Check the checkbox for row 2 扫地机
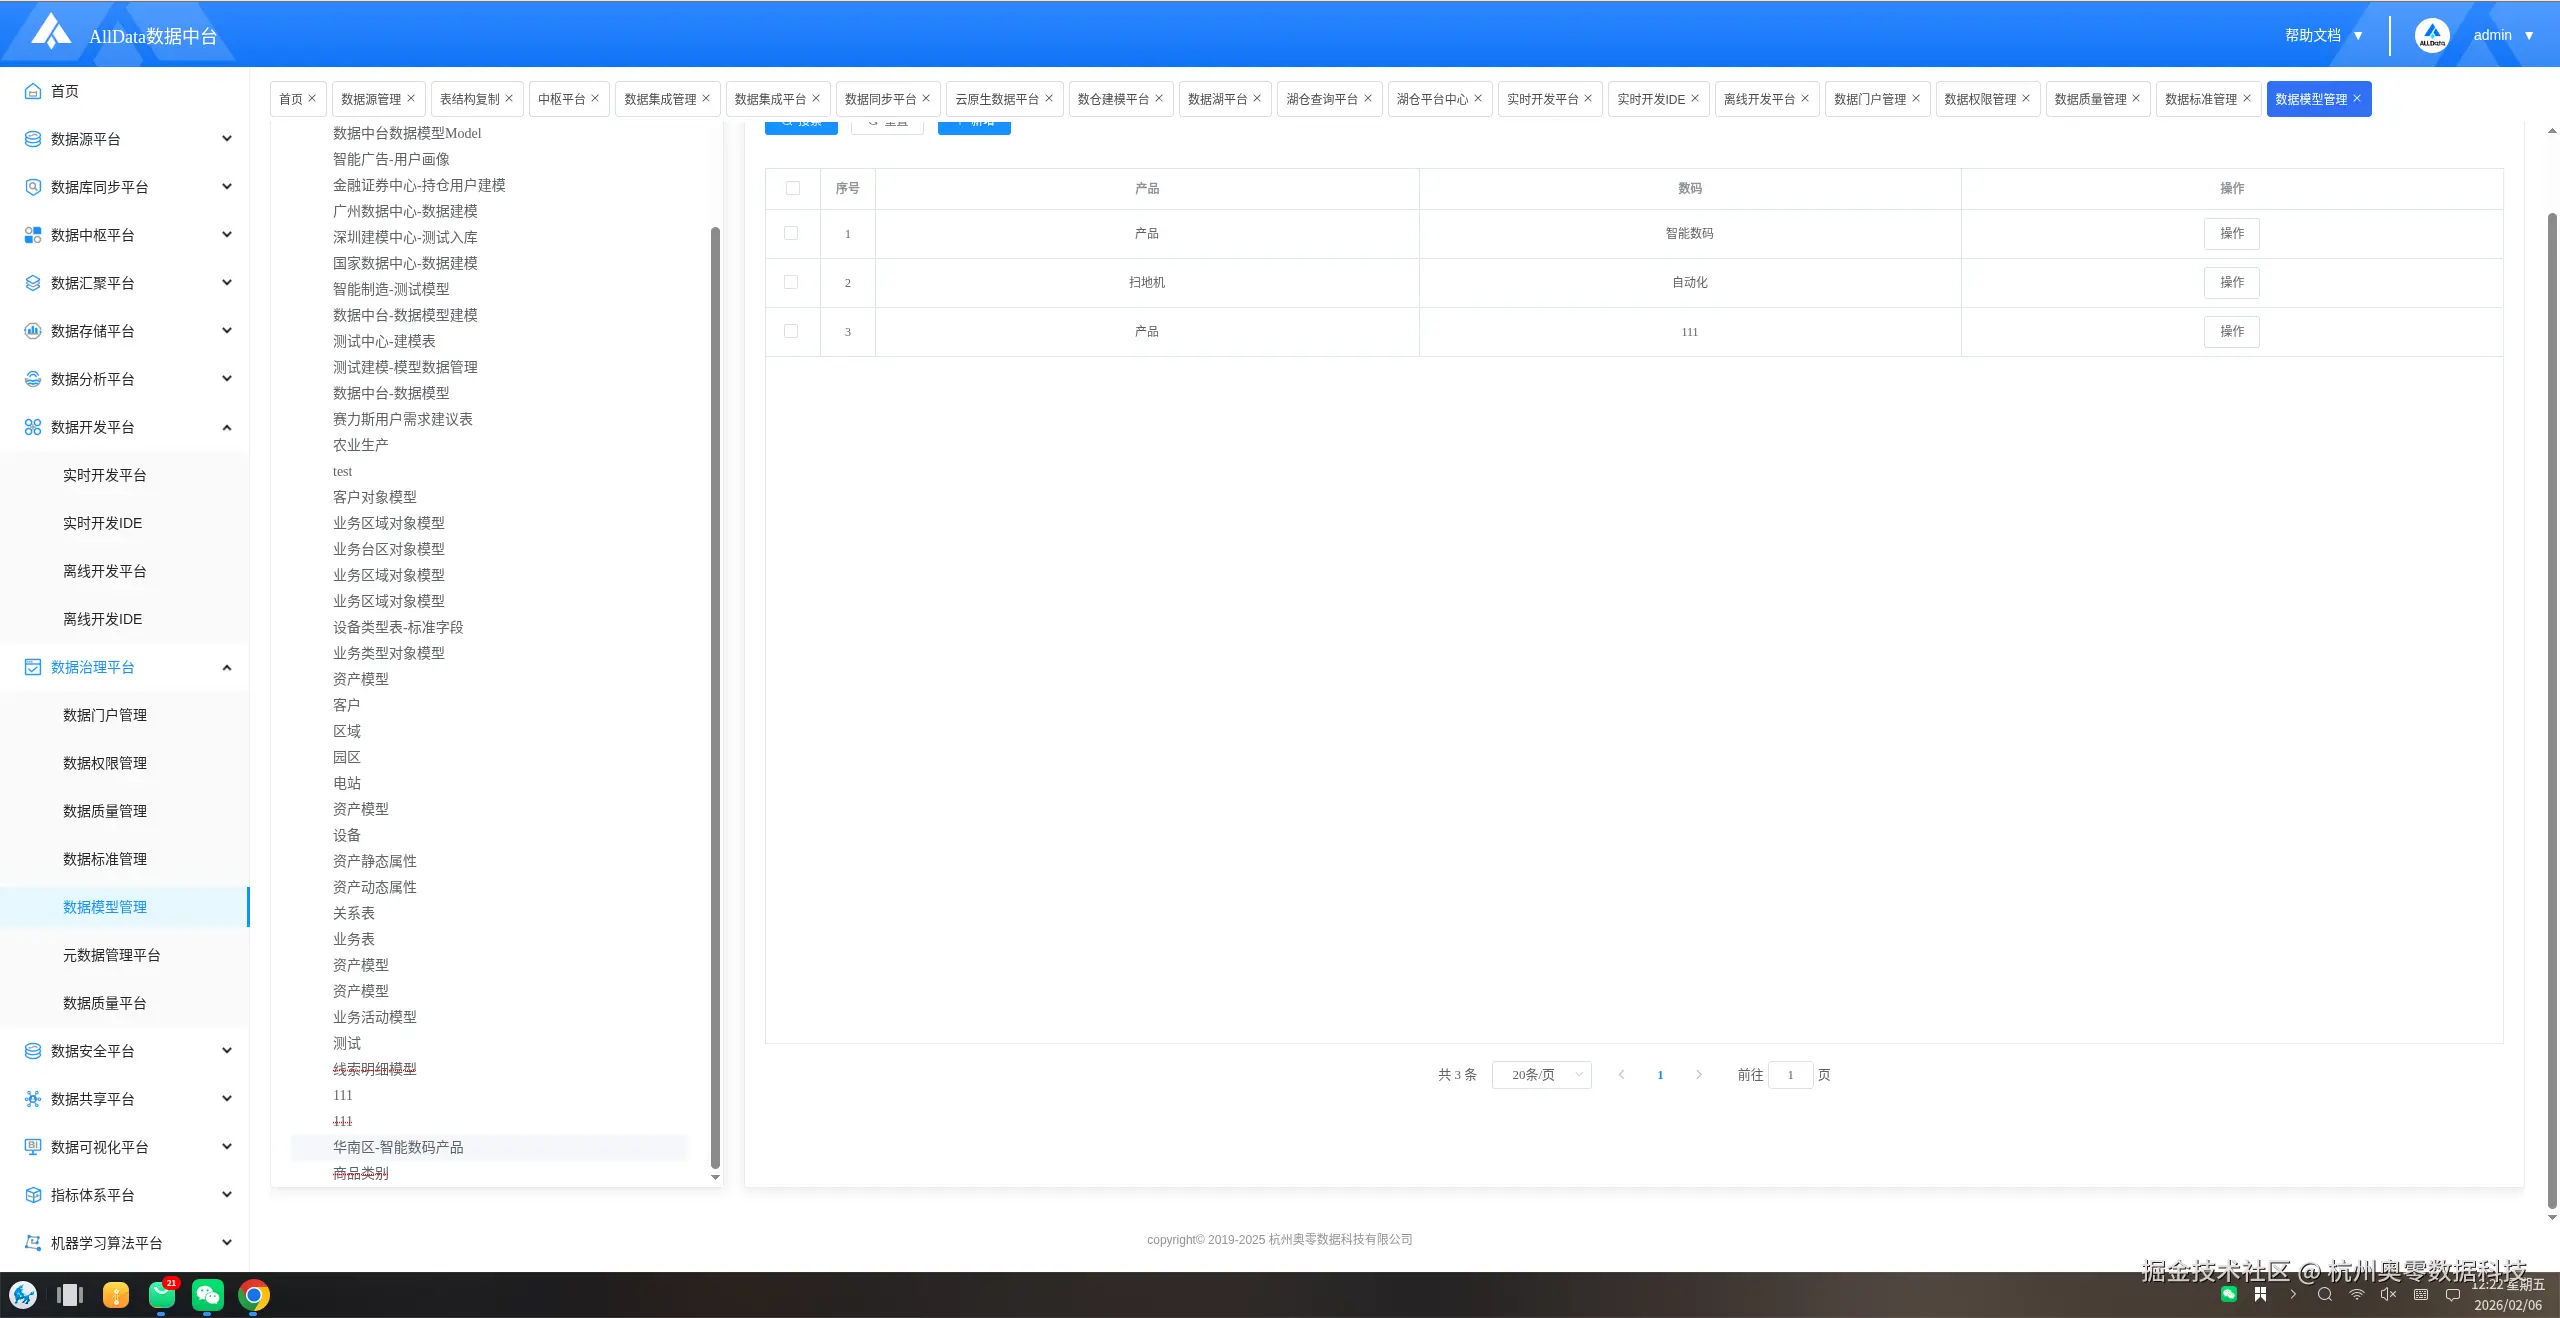Screen dimensions: 2560x1318 point(791,282)
